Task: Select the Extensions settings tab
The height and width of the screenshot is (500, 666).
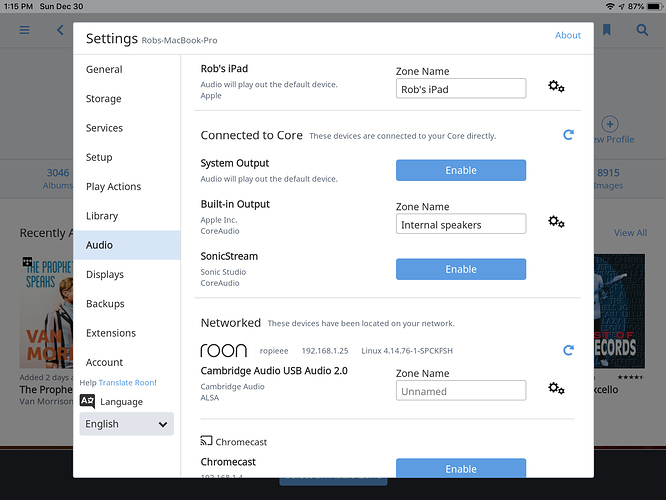Action: click(127, 333)
